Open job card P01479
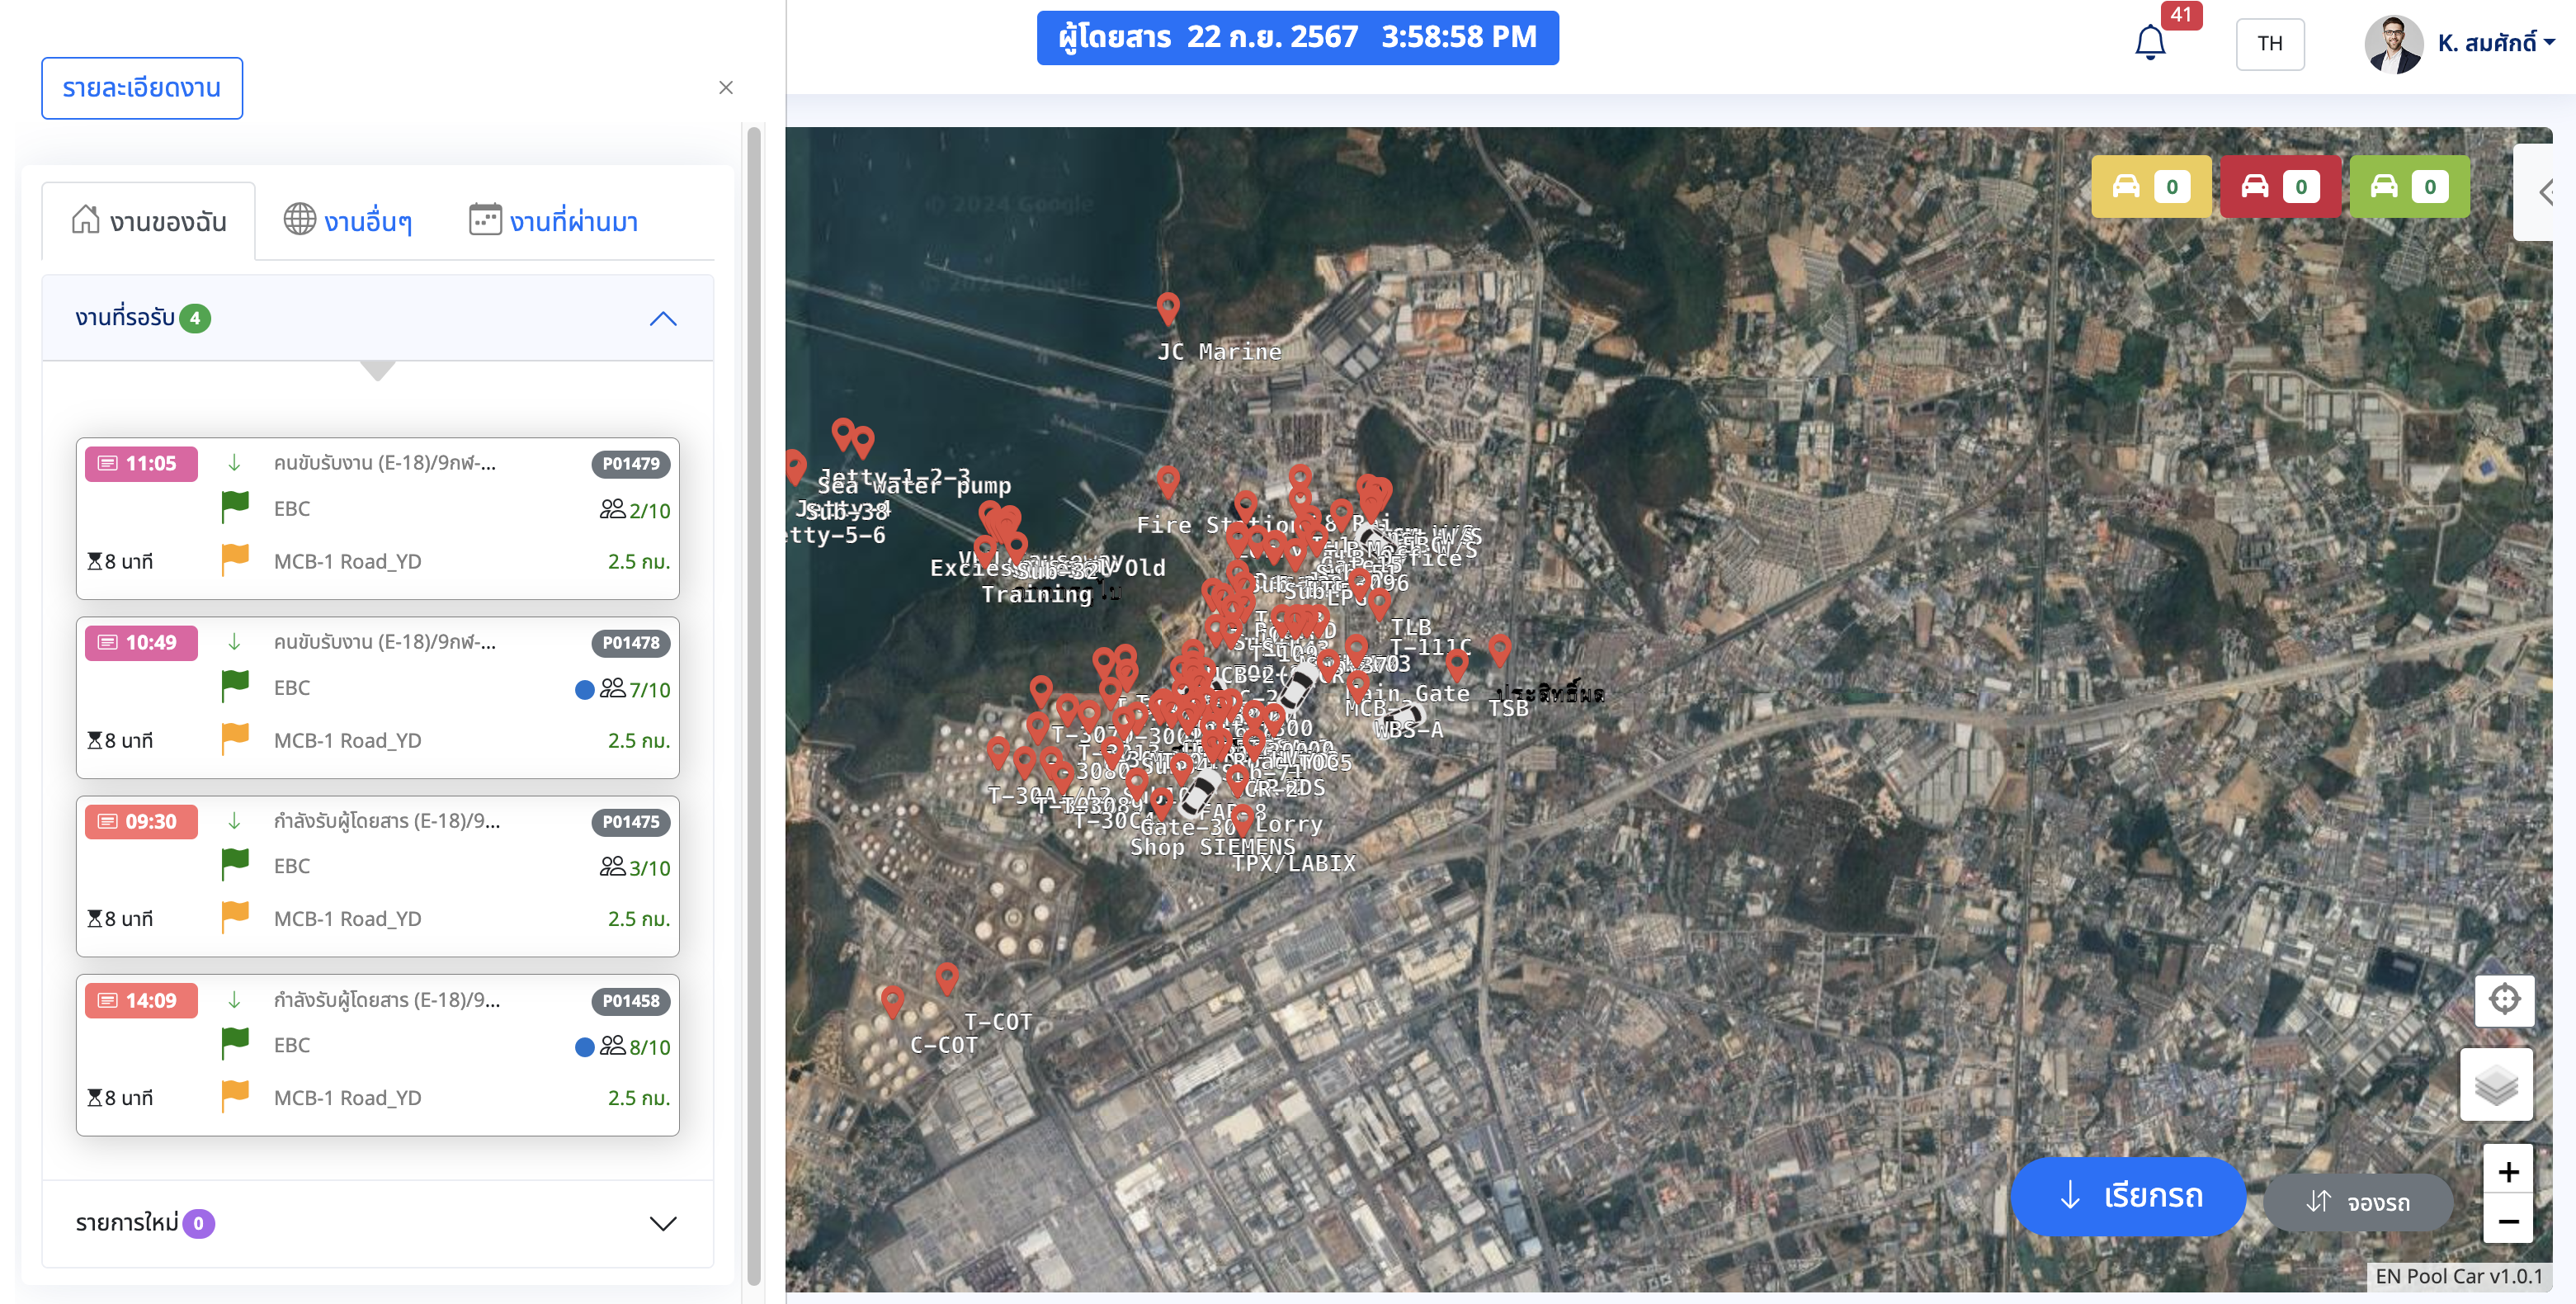This screenshot has height=1304, width=2576. (x=377, y=517)
